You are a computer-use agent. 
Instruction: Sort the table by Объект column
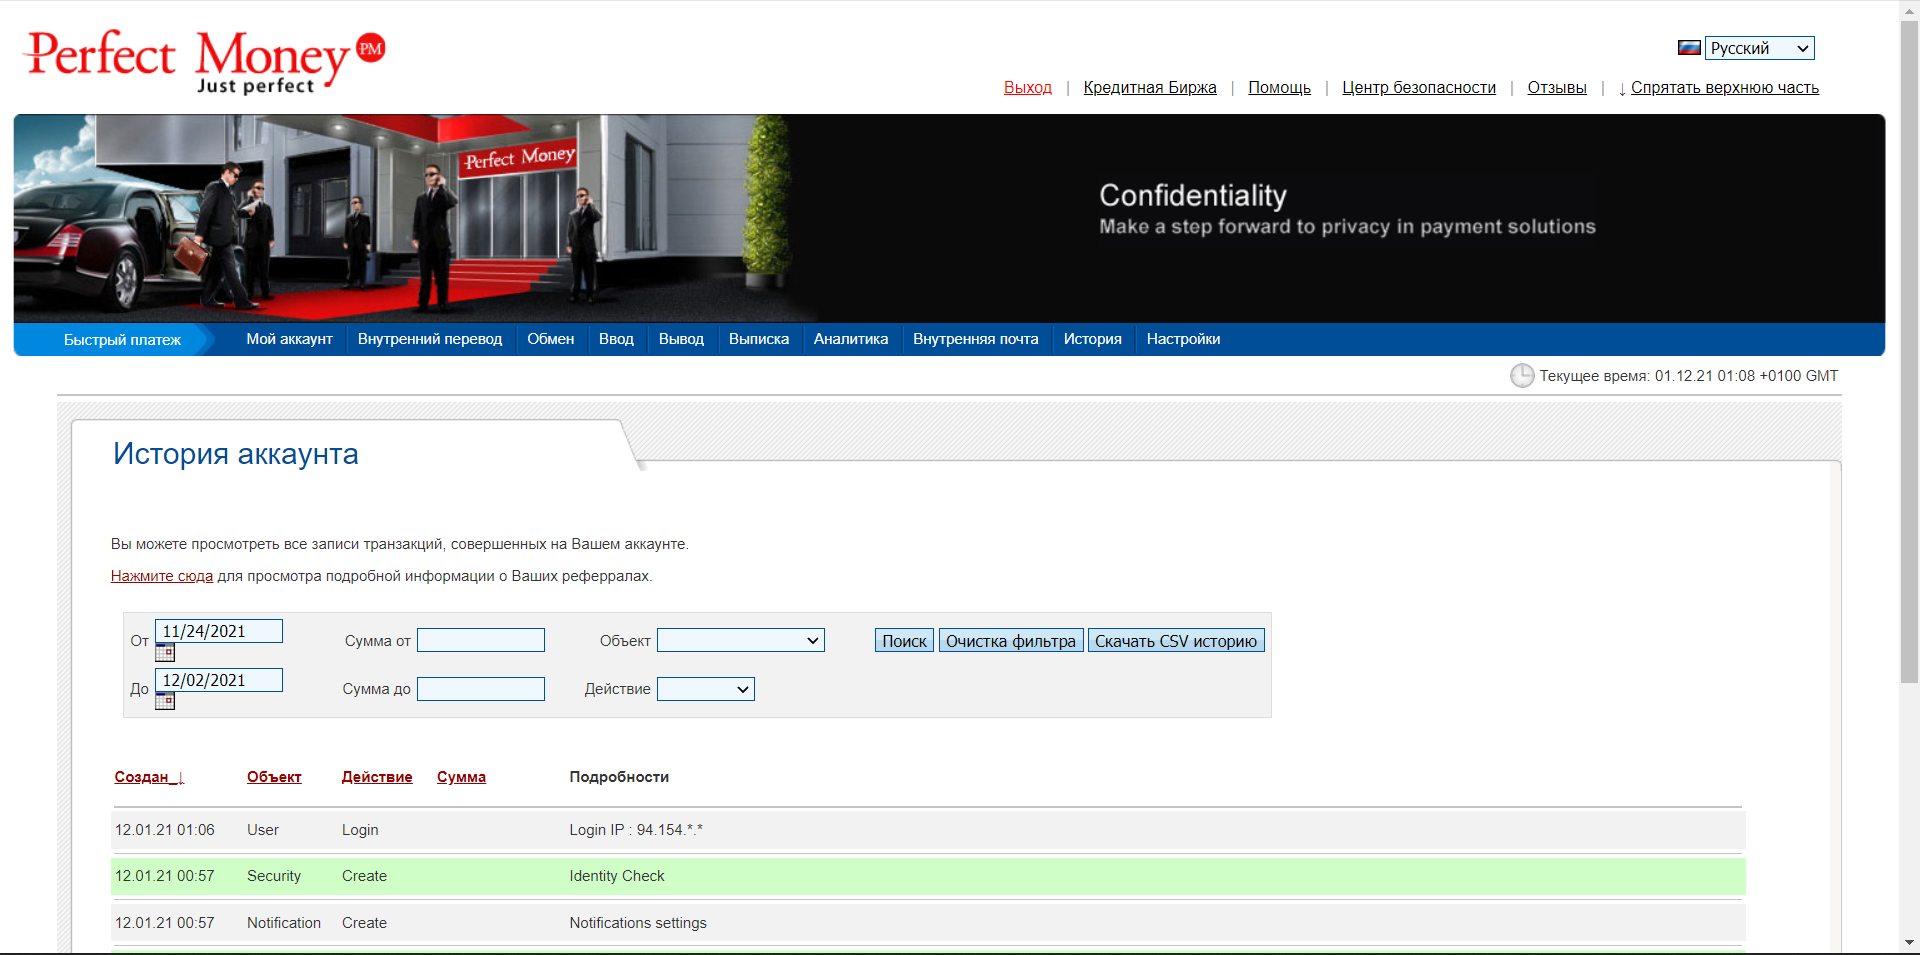pos(274,777)
